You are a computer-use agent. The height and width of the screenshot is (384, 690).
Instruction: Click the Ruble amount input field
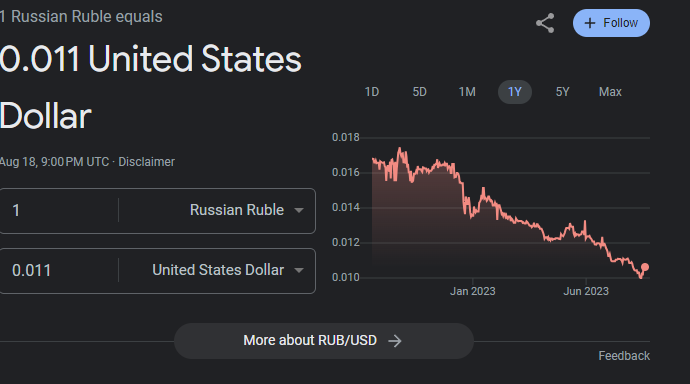(59, 210)
